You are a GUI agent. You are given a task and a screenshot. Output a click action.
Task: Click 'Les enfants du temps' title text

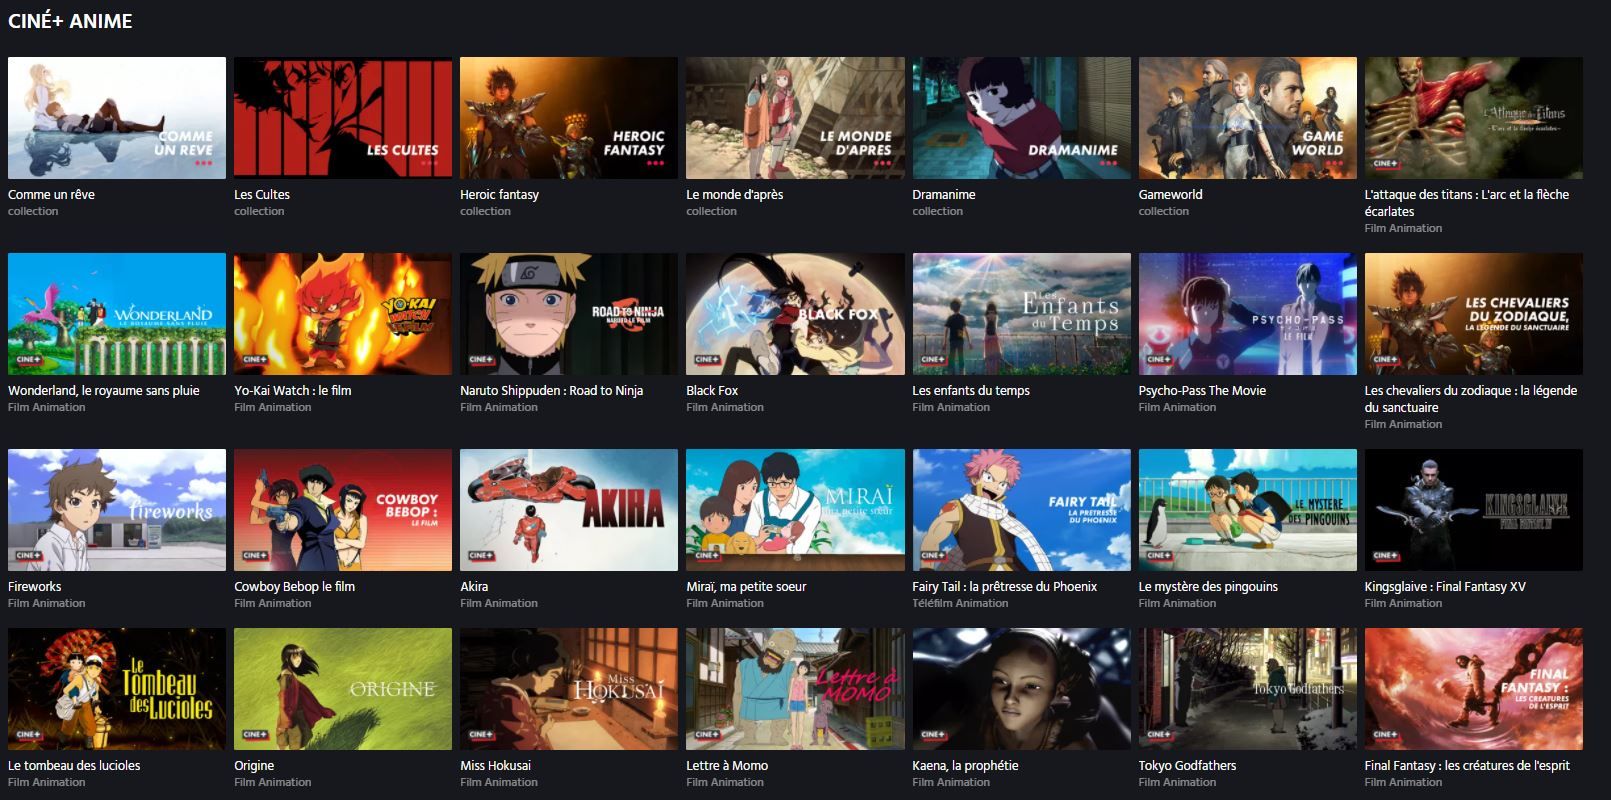click(x=971, y=390)
